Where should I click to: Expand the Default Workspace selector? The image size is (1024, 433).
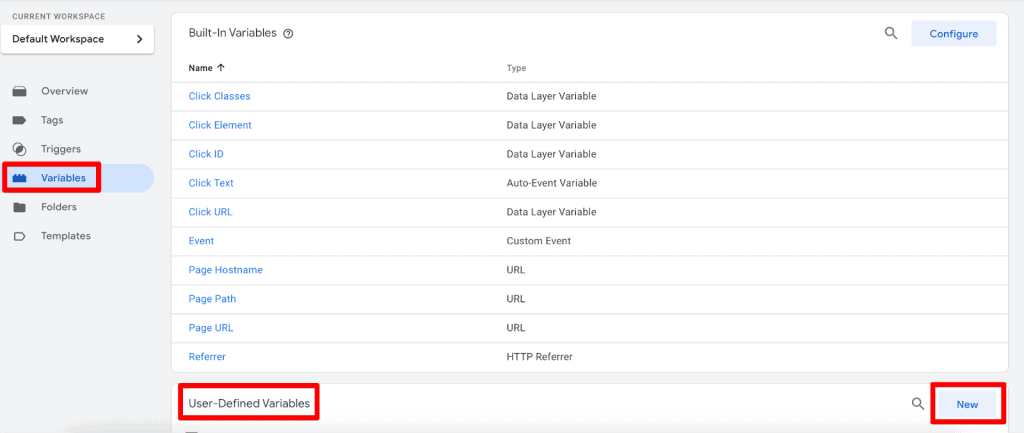pos(78,39)
